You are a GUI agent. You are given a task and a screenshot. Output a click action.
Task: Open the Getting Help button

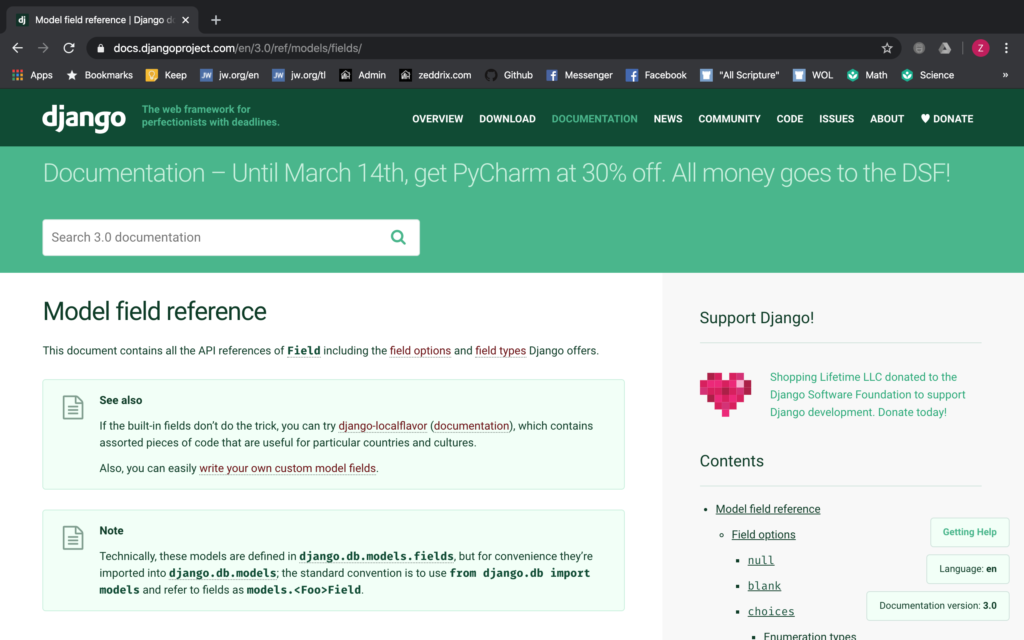pyautogui.click(x=969, y=532)
